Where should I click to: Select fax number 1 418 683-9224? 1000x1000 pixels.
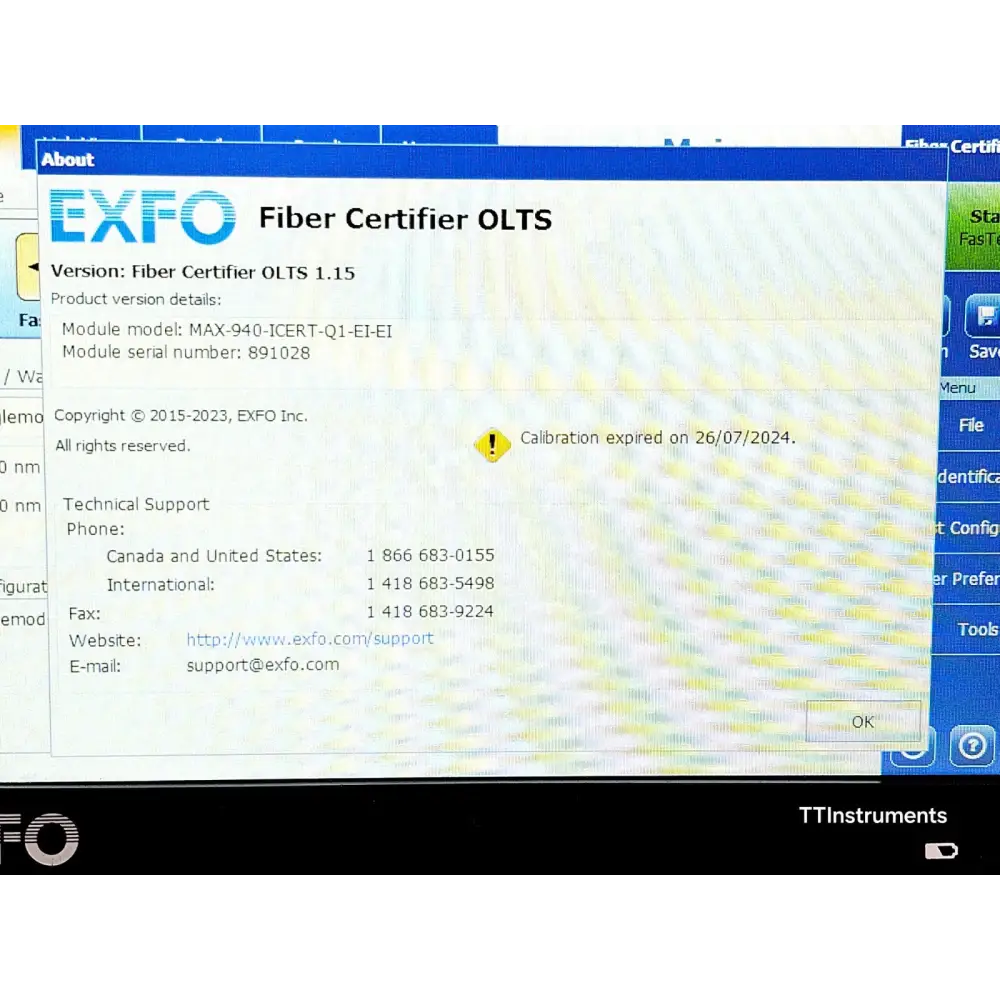430,612
